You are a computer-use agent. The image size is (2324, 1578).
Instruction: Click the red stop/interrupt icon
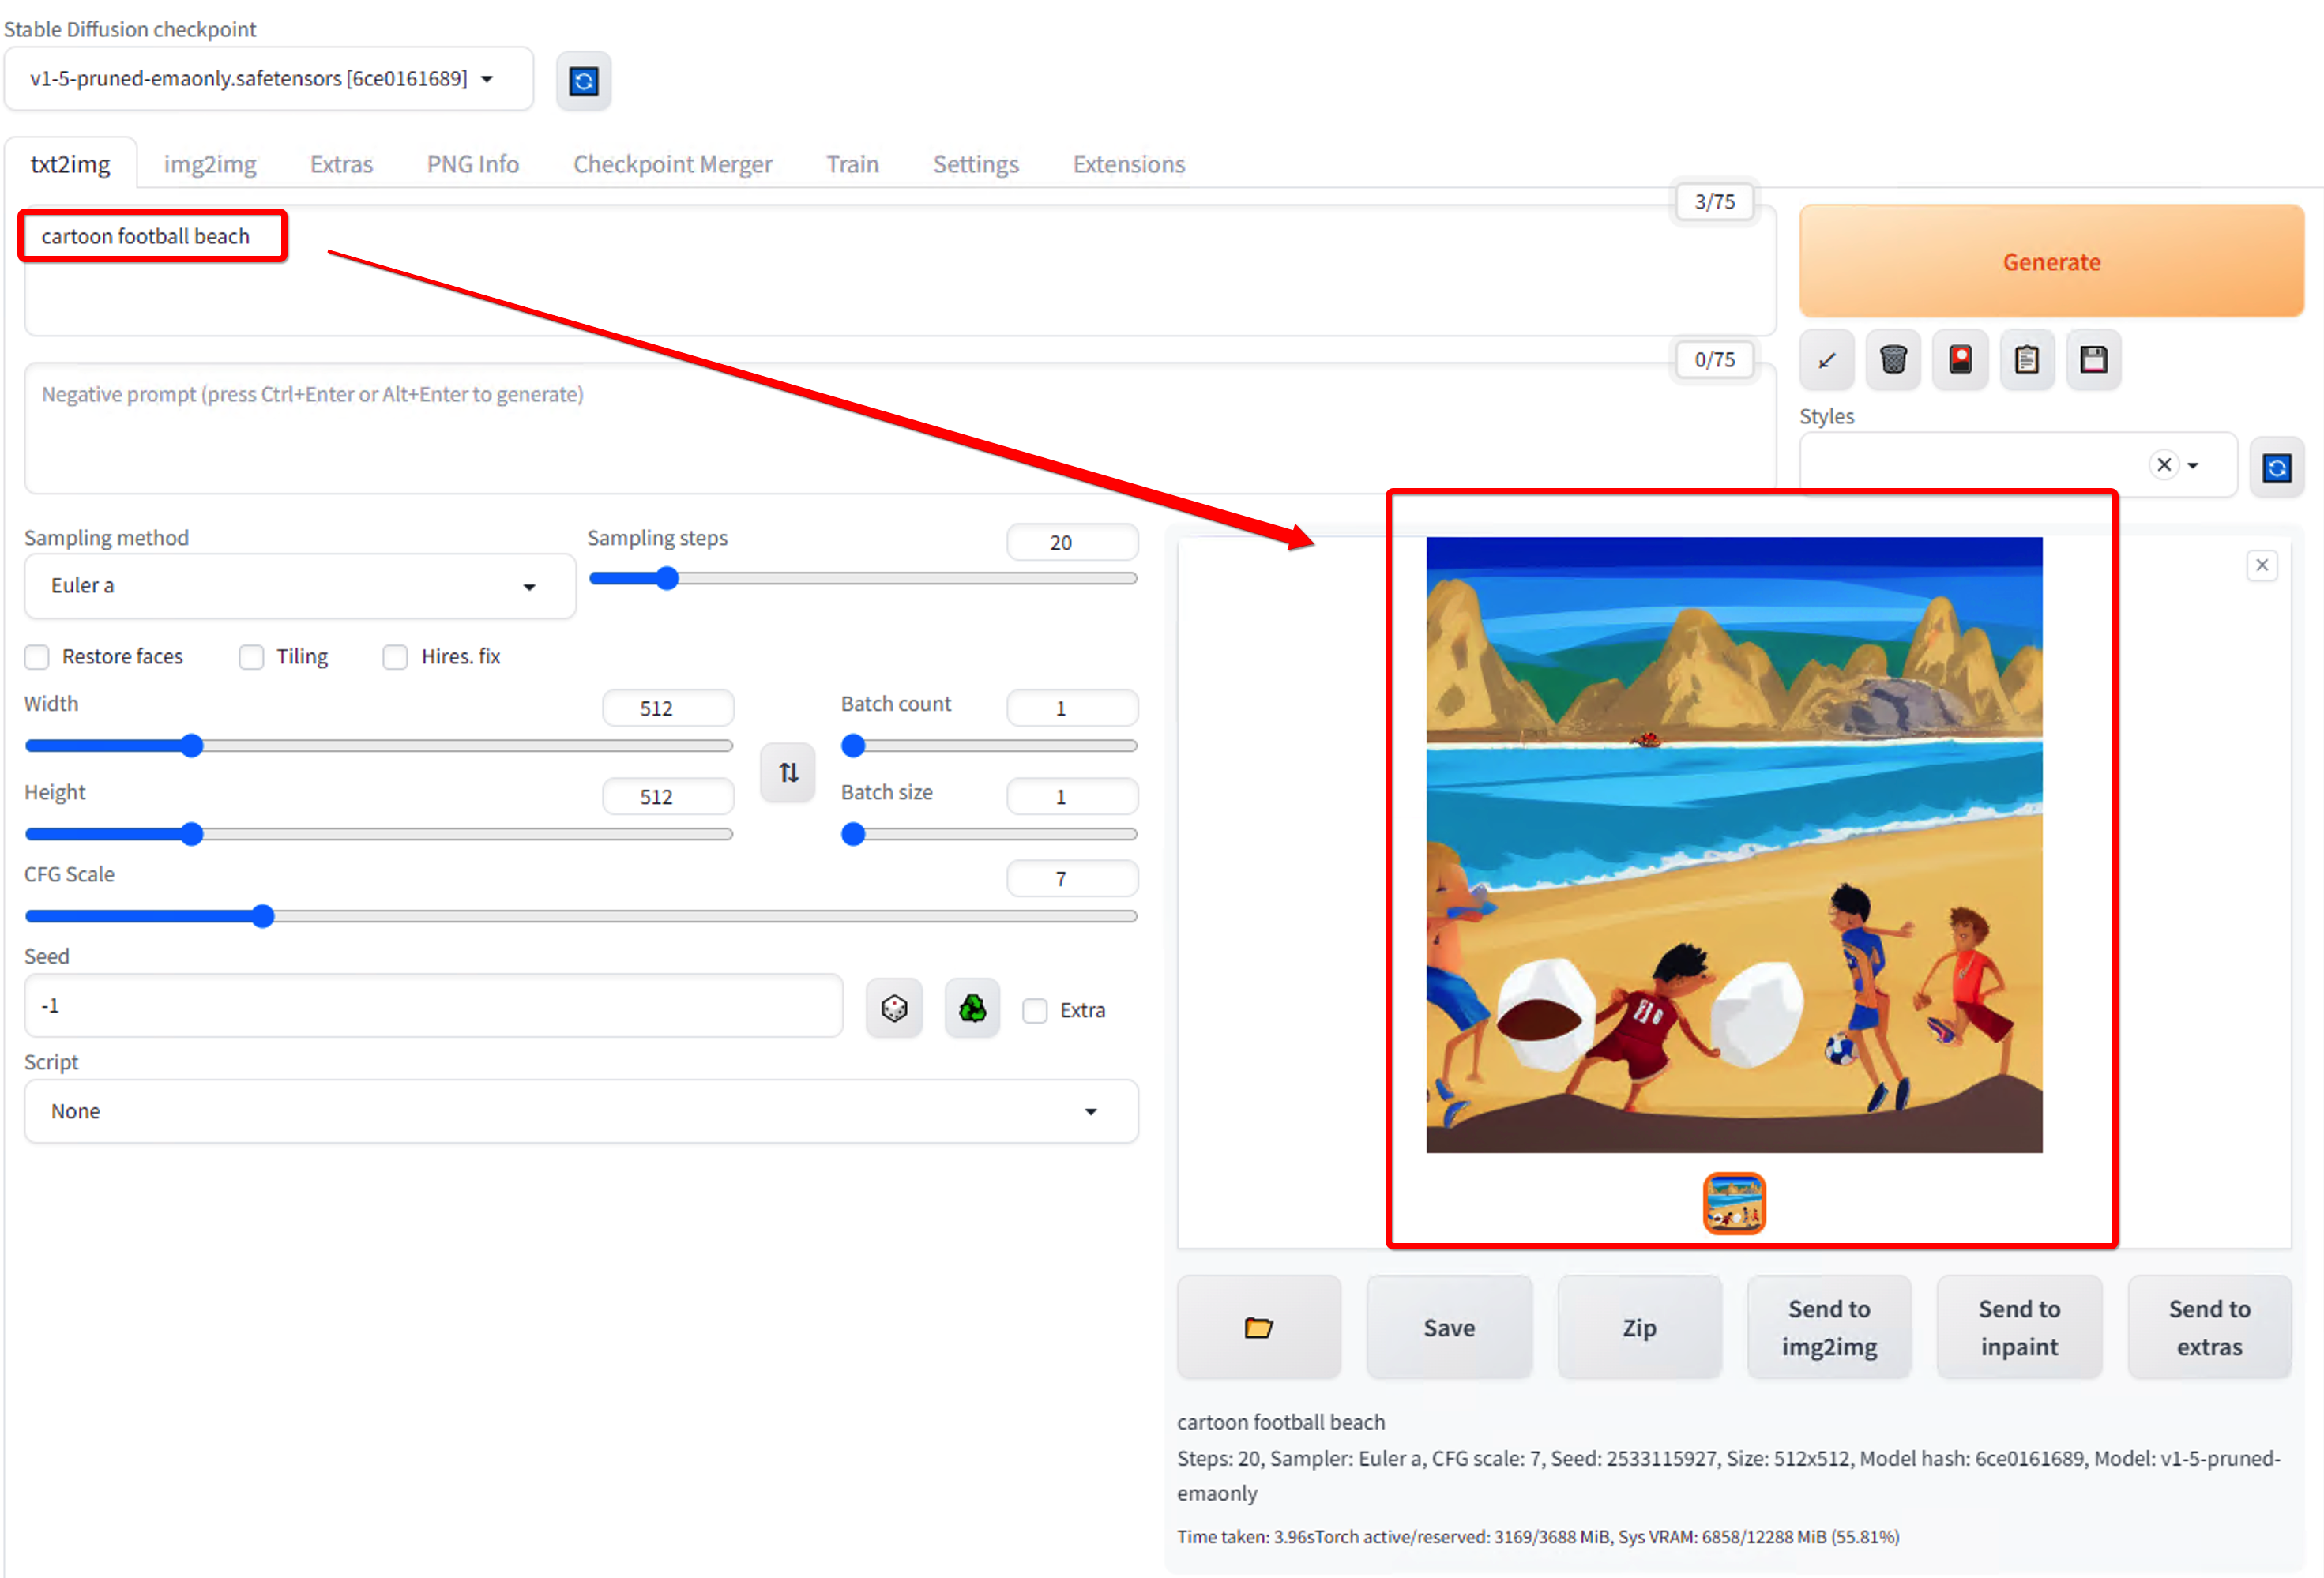pos(1960,359)
